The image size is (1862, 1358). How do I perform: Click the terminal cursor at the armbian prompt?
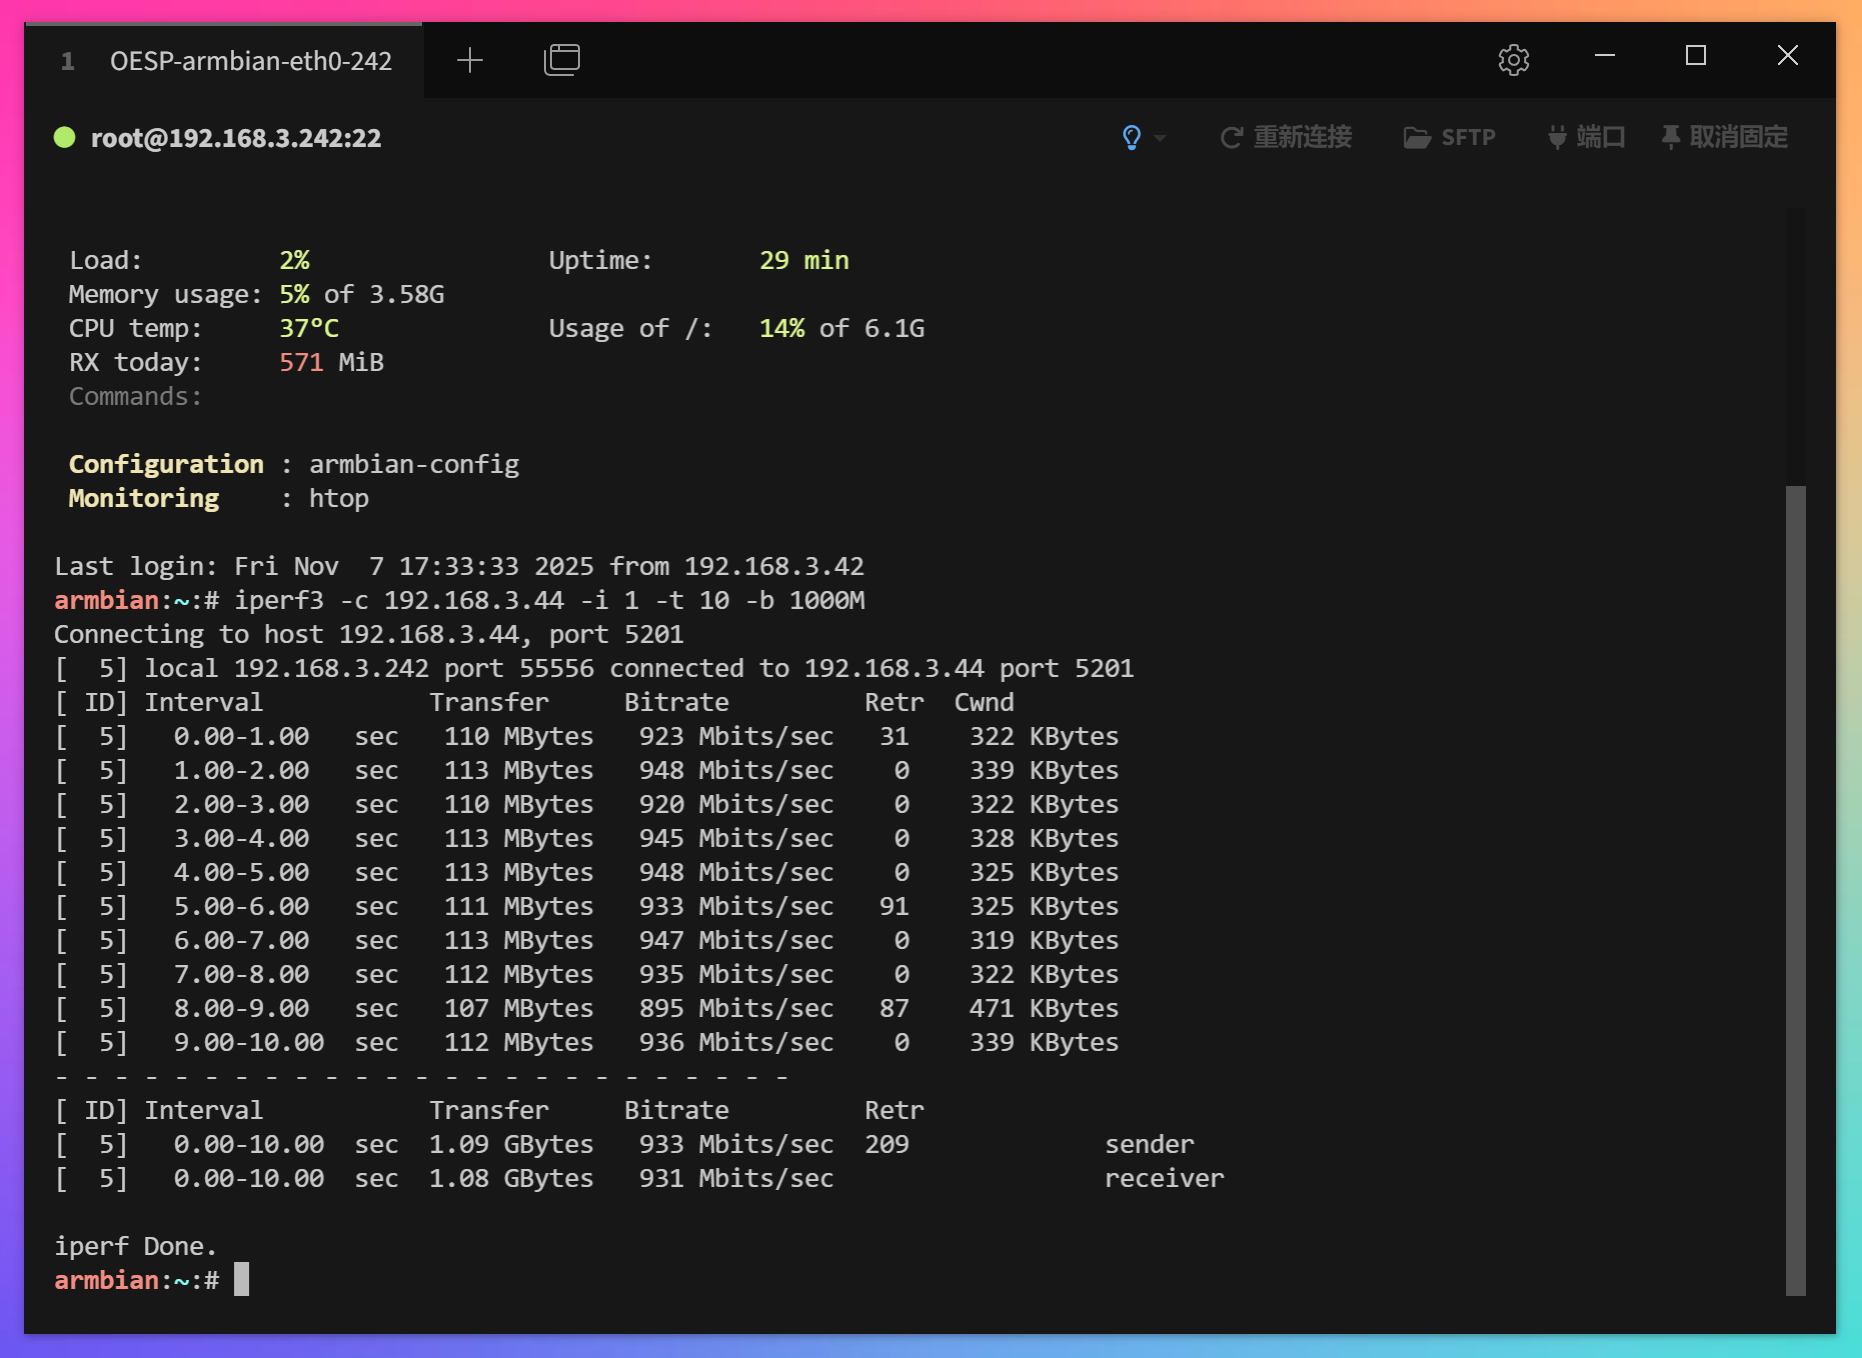click(x=241, y=1280)
